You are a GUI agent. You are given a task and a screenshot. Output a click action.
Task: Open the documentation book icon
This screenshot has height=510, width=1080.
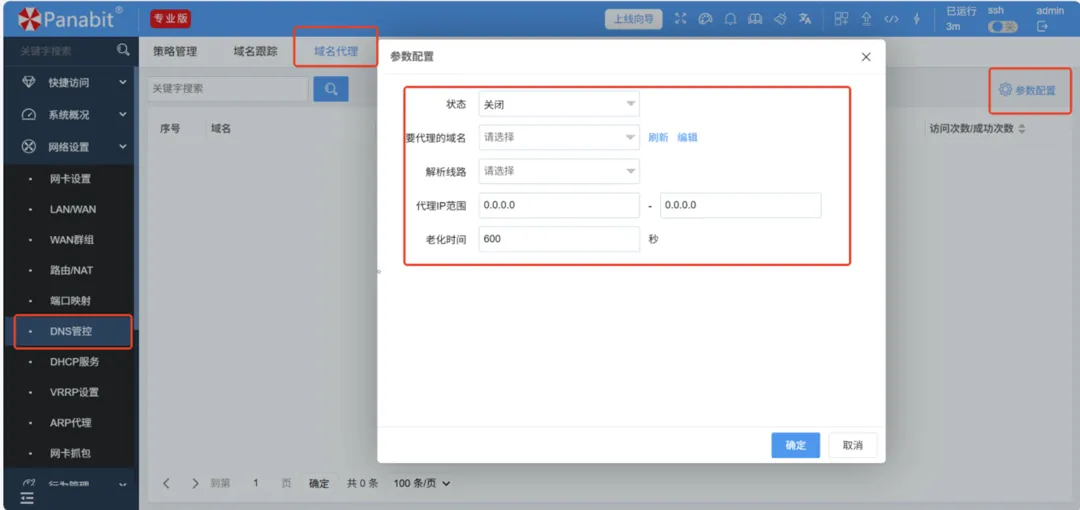[756, 19]
